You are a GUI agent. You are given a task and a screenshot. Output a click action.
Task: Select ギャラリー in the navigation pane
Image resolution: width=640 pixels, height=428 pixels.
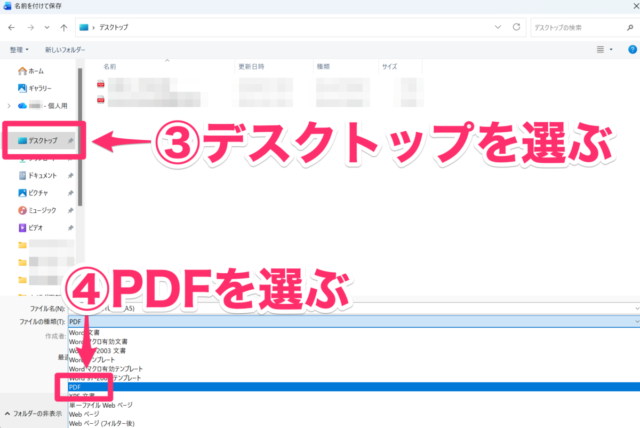[36, 88]
